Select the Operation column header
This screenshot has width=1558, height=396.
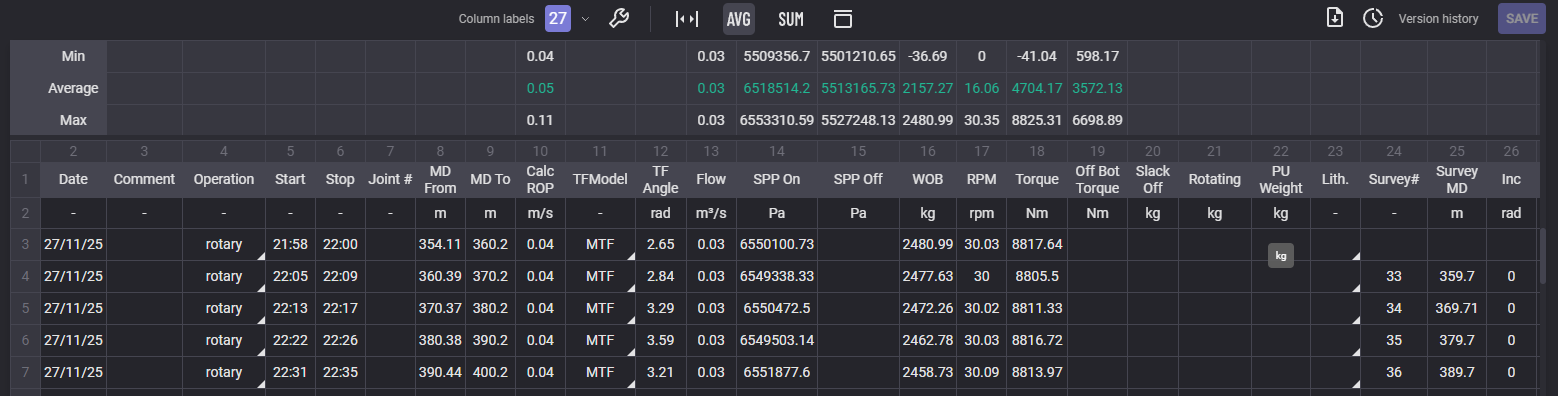(224, 180)
